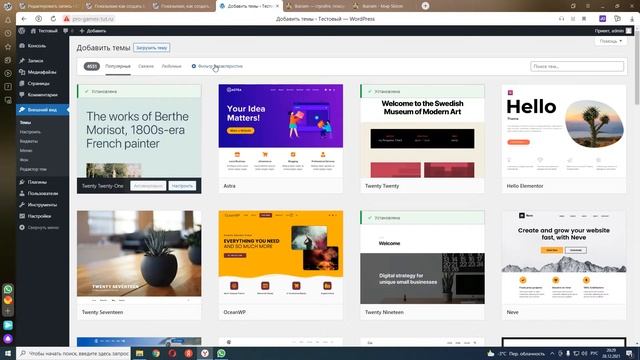Viewport: 640px width, 360px height.
Task: Open Google Chrome from the taskbar
Action: (156, 353)
